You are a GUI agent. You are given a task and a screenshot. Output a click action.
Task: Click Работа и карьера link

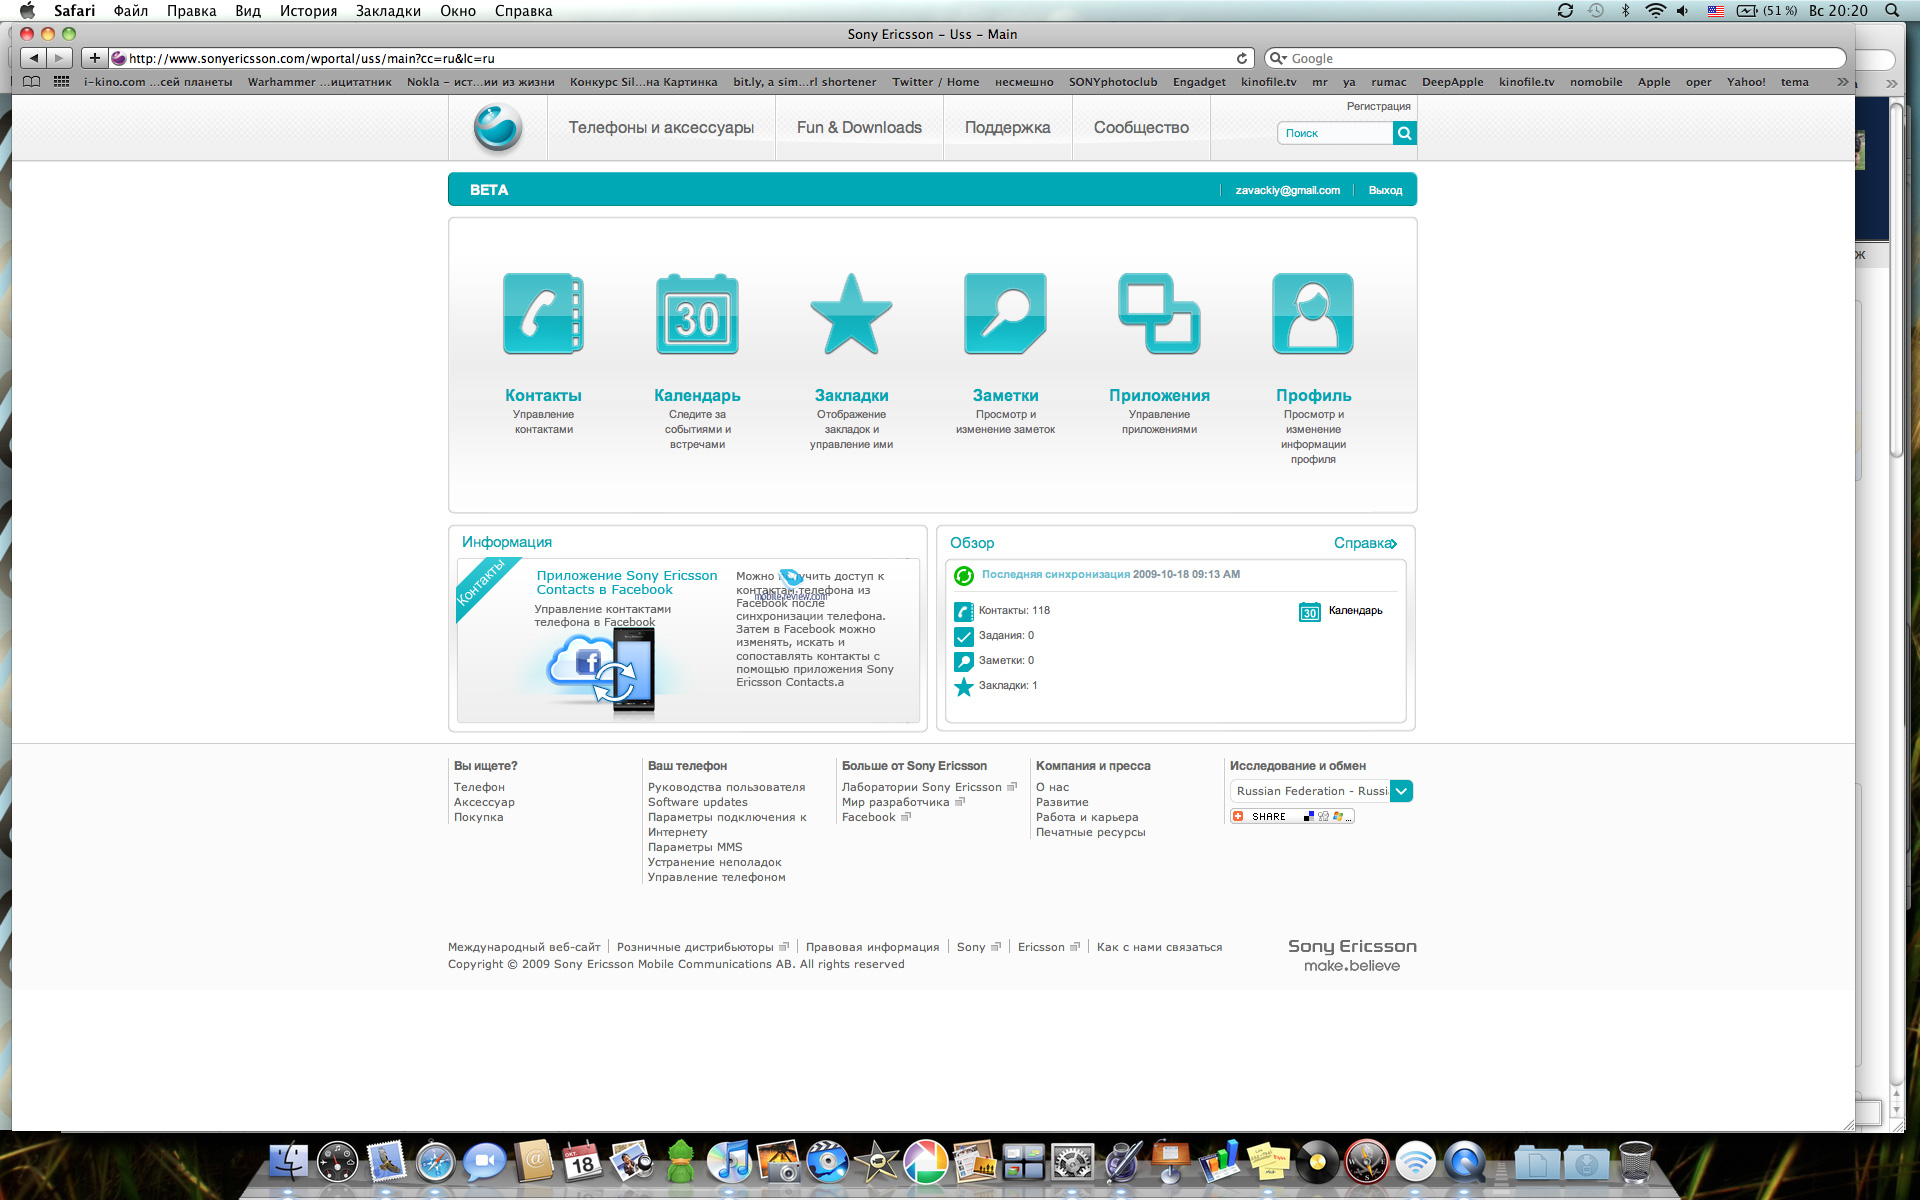tap(1087, 817)
